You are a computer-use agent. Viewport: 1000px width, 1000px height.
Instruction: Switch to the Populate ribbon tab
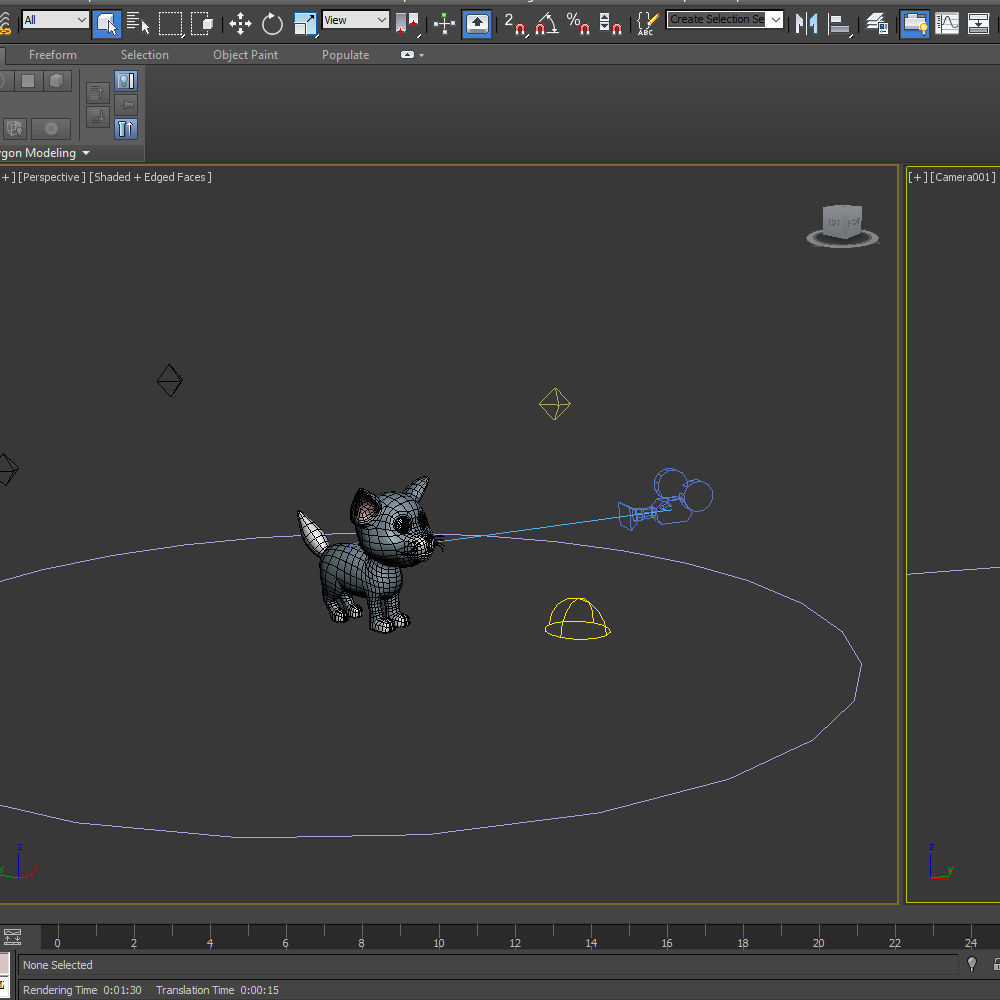point(346,55)
